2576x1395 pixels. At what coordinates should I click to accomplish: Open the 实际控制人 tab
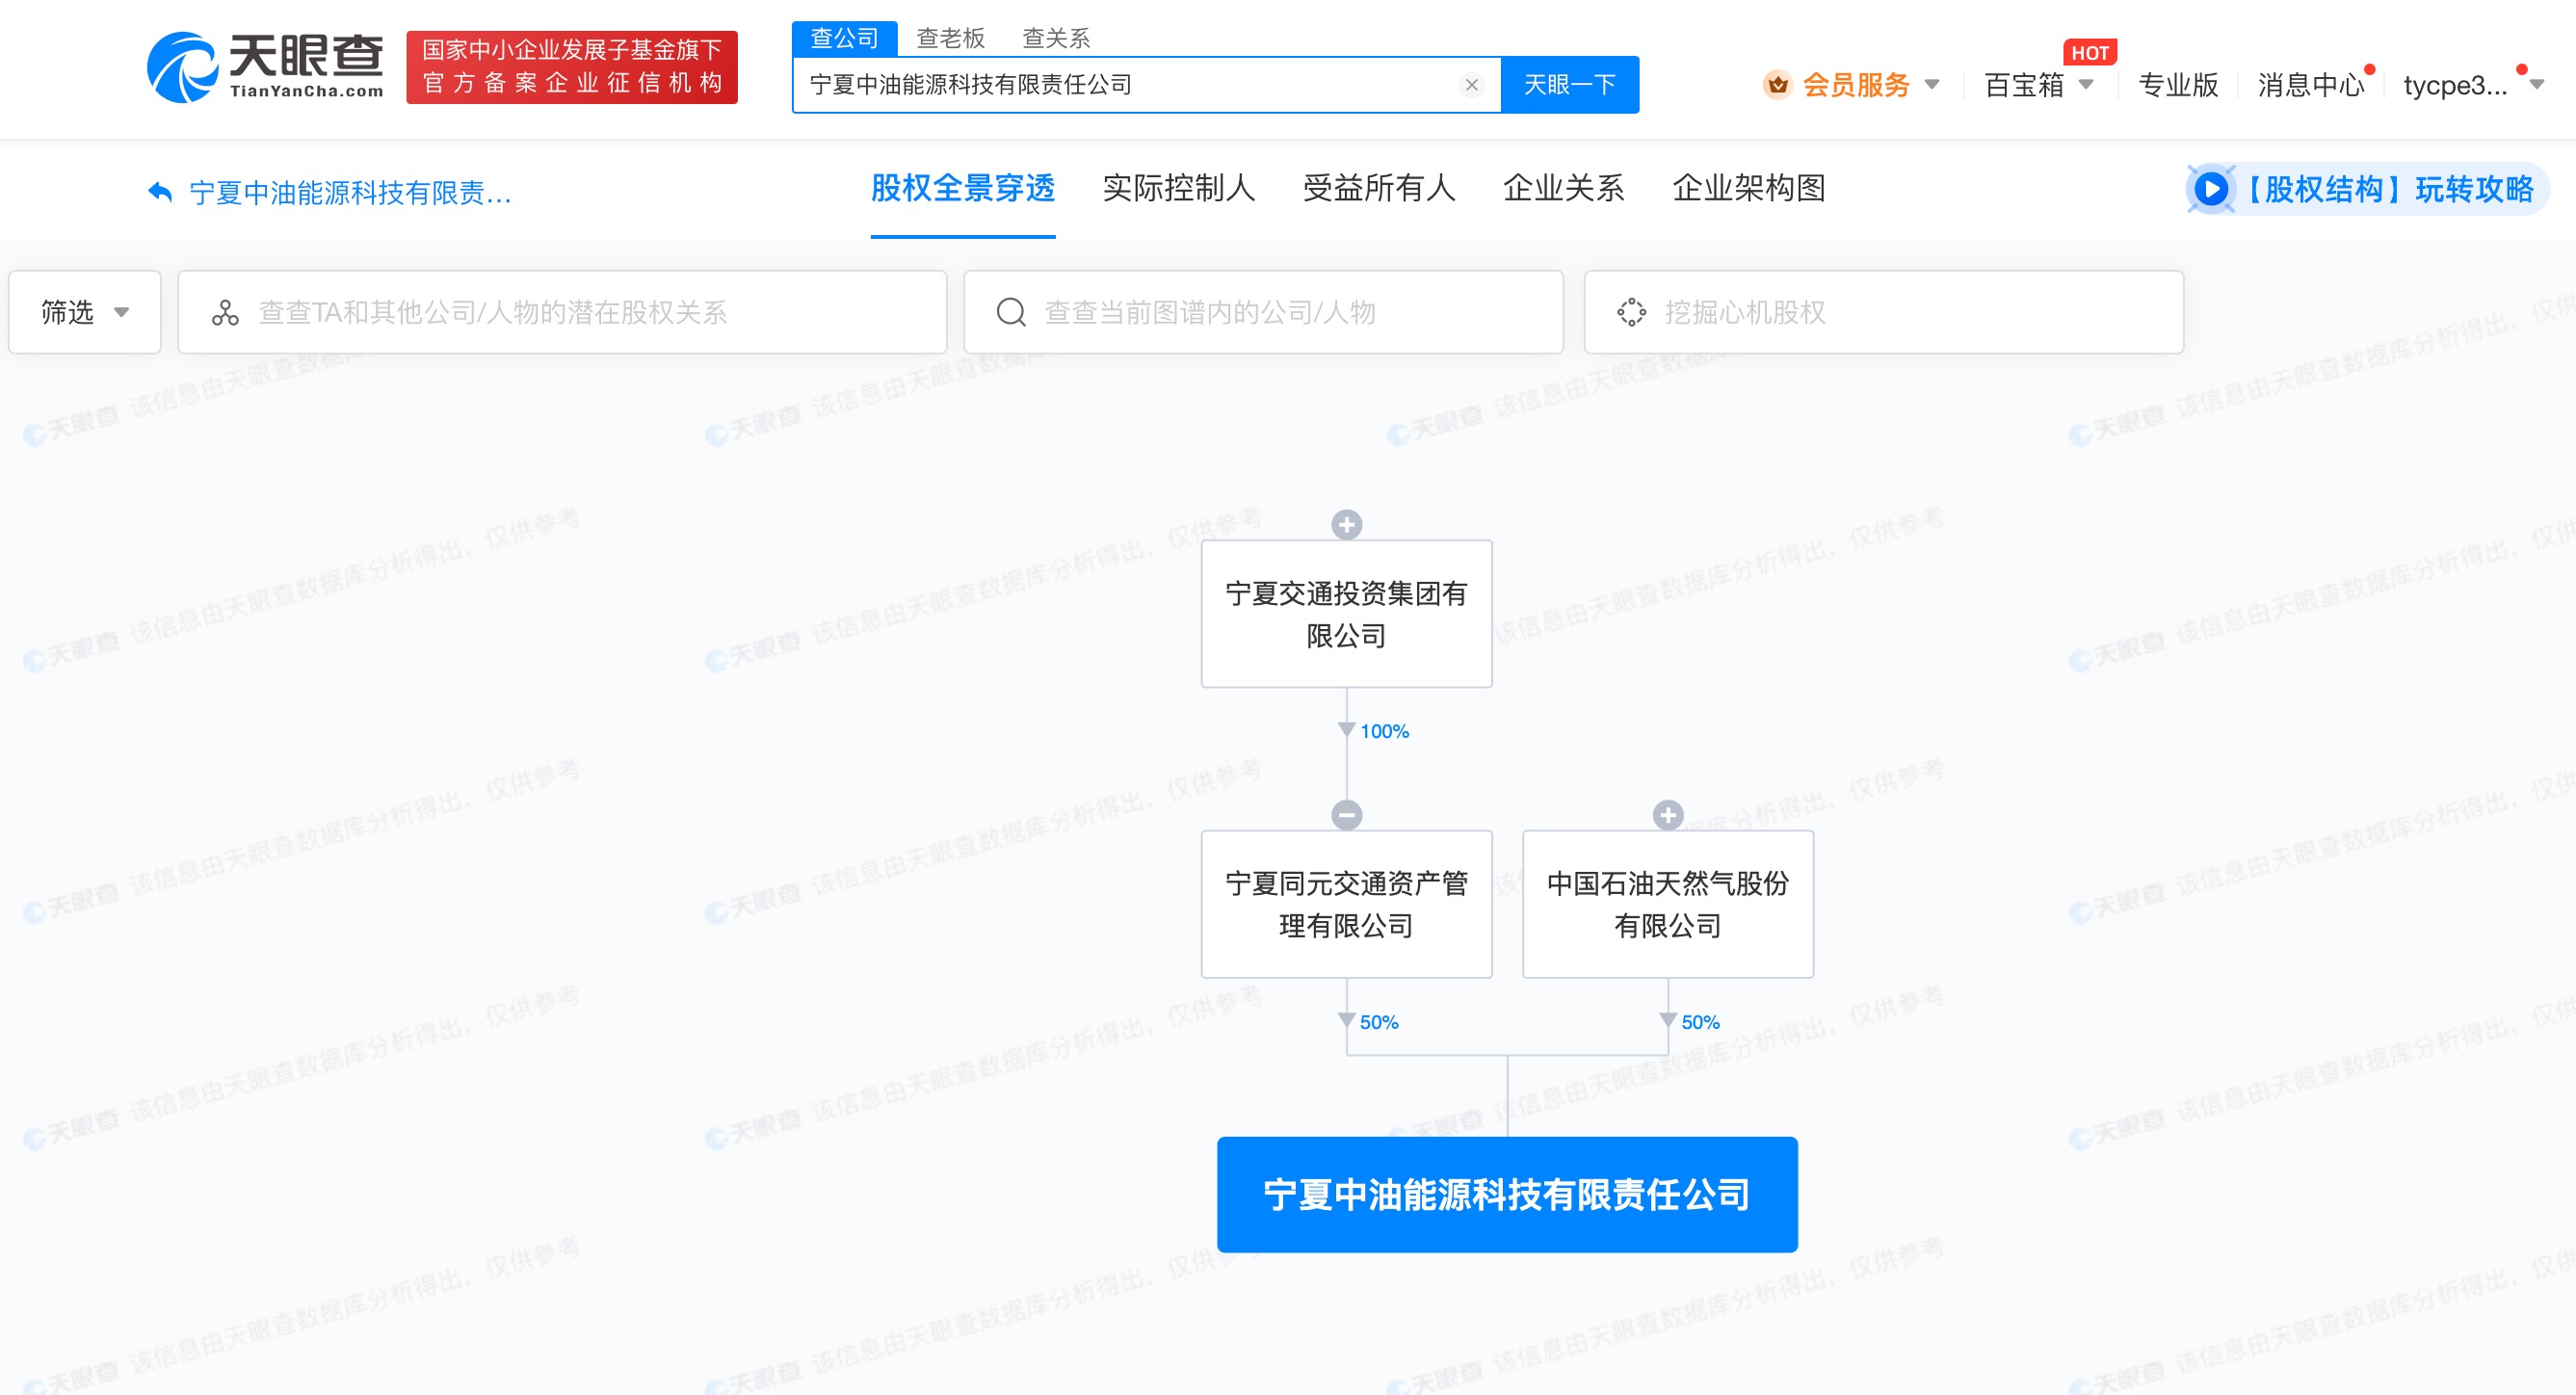click(x=1178, y=188)
